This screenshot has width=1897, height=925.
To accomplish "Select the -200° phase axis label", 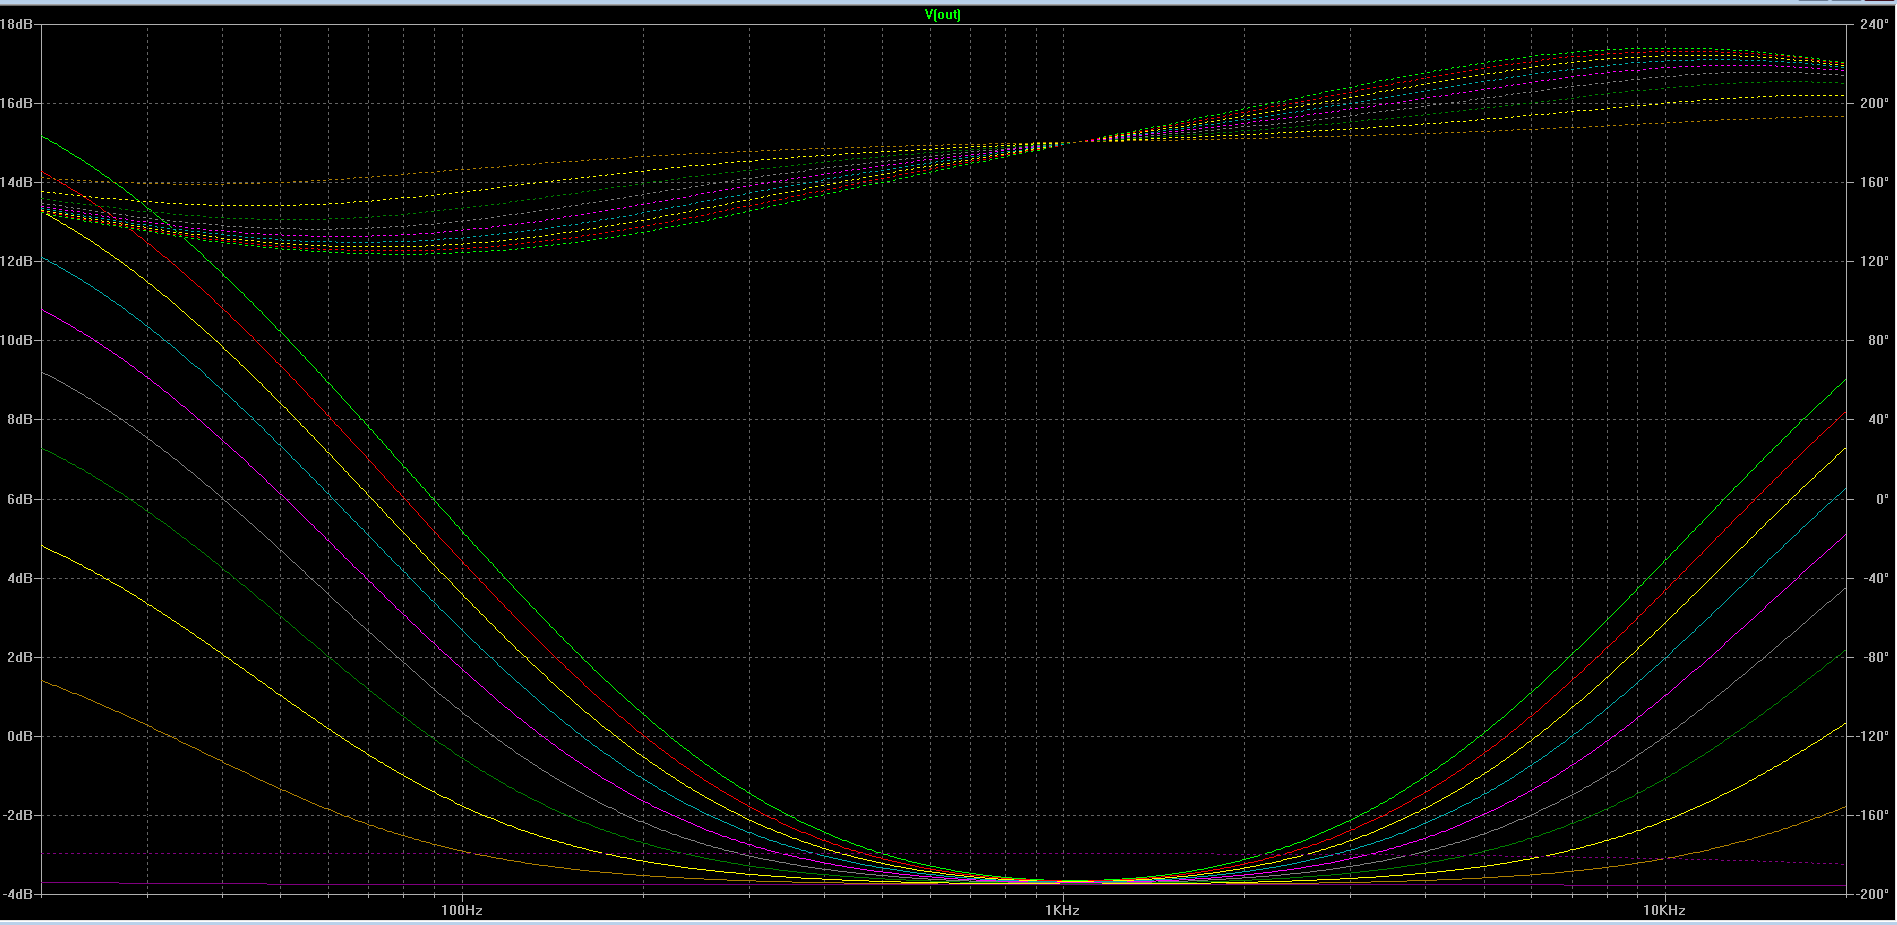I will coord(1873,894).
